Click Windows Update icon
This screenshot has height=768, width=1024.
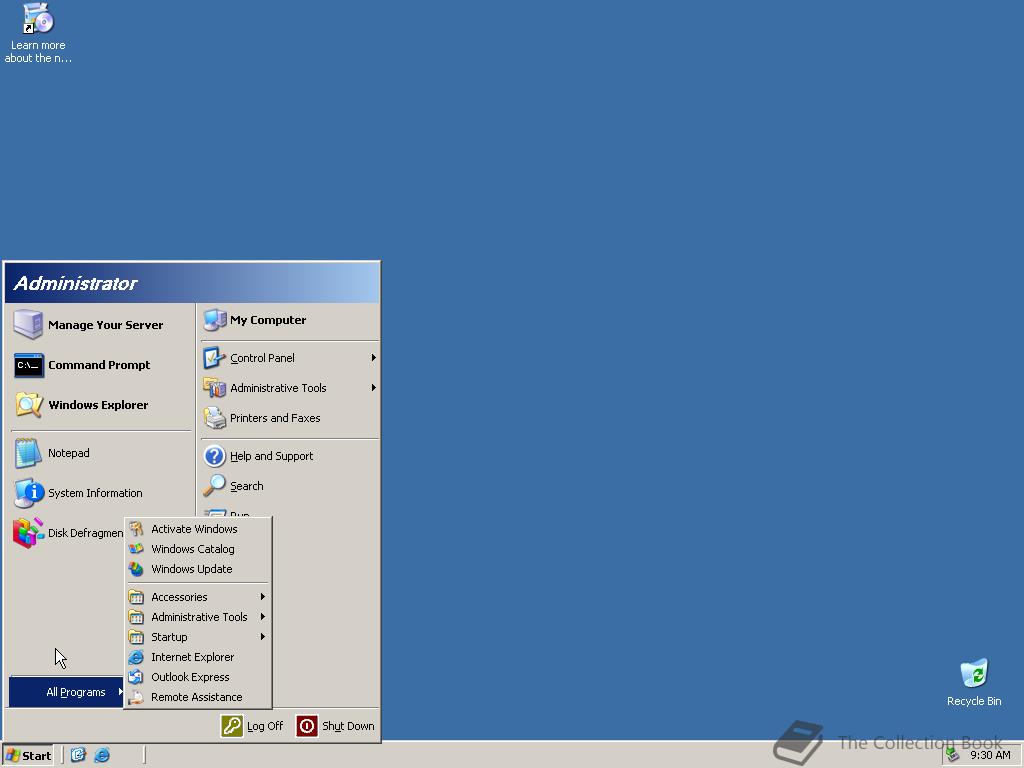(136, 569)
